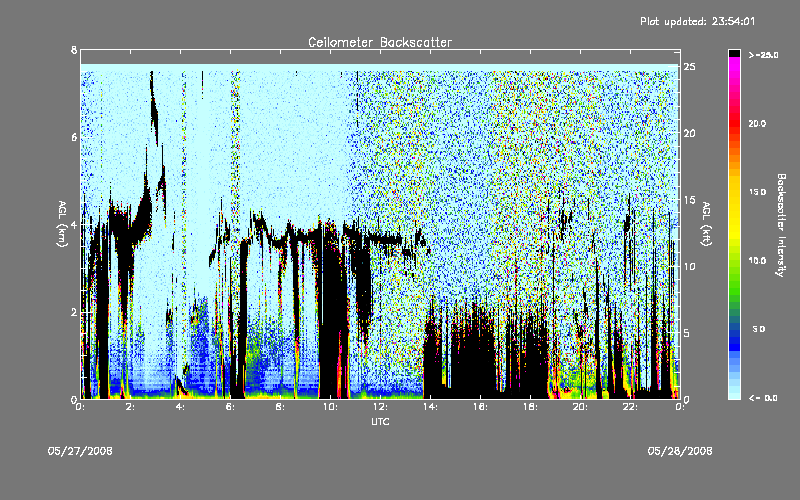Click the 18: tick label on the UTC axis
This screenshot has height=500, width=800.
tap(530, 407)
